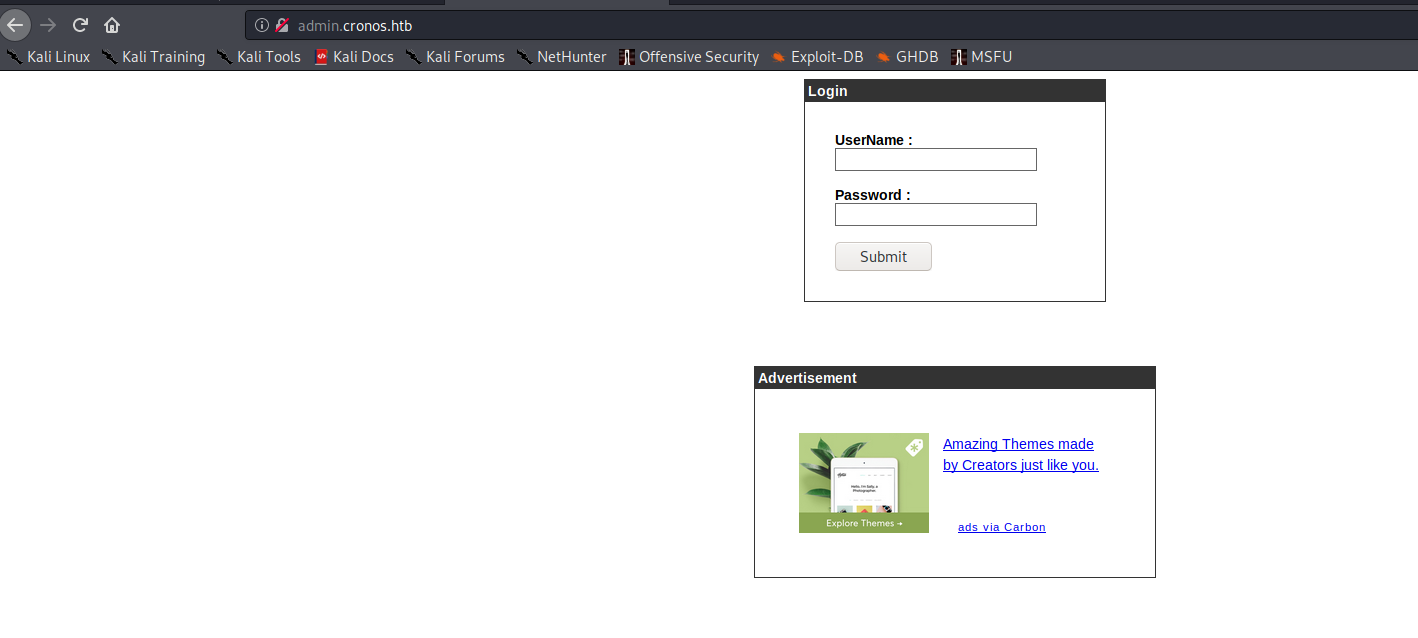
Task: Follow the 'Amazing Themes made by Creators' link
Action: pos(1018,454)
